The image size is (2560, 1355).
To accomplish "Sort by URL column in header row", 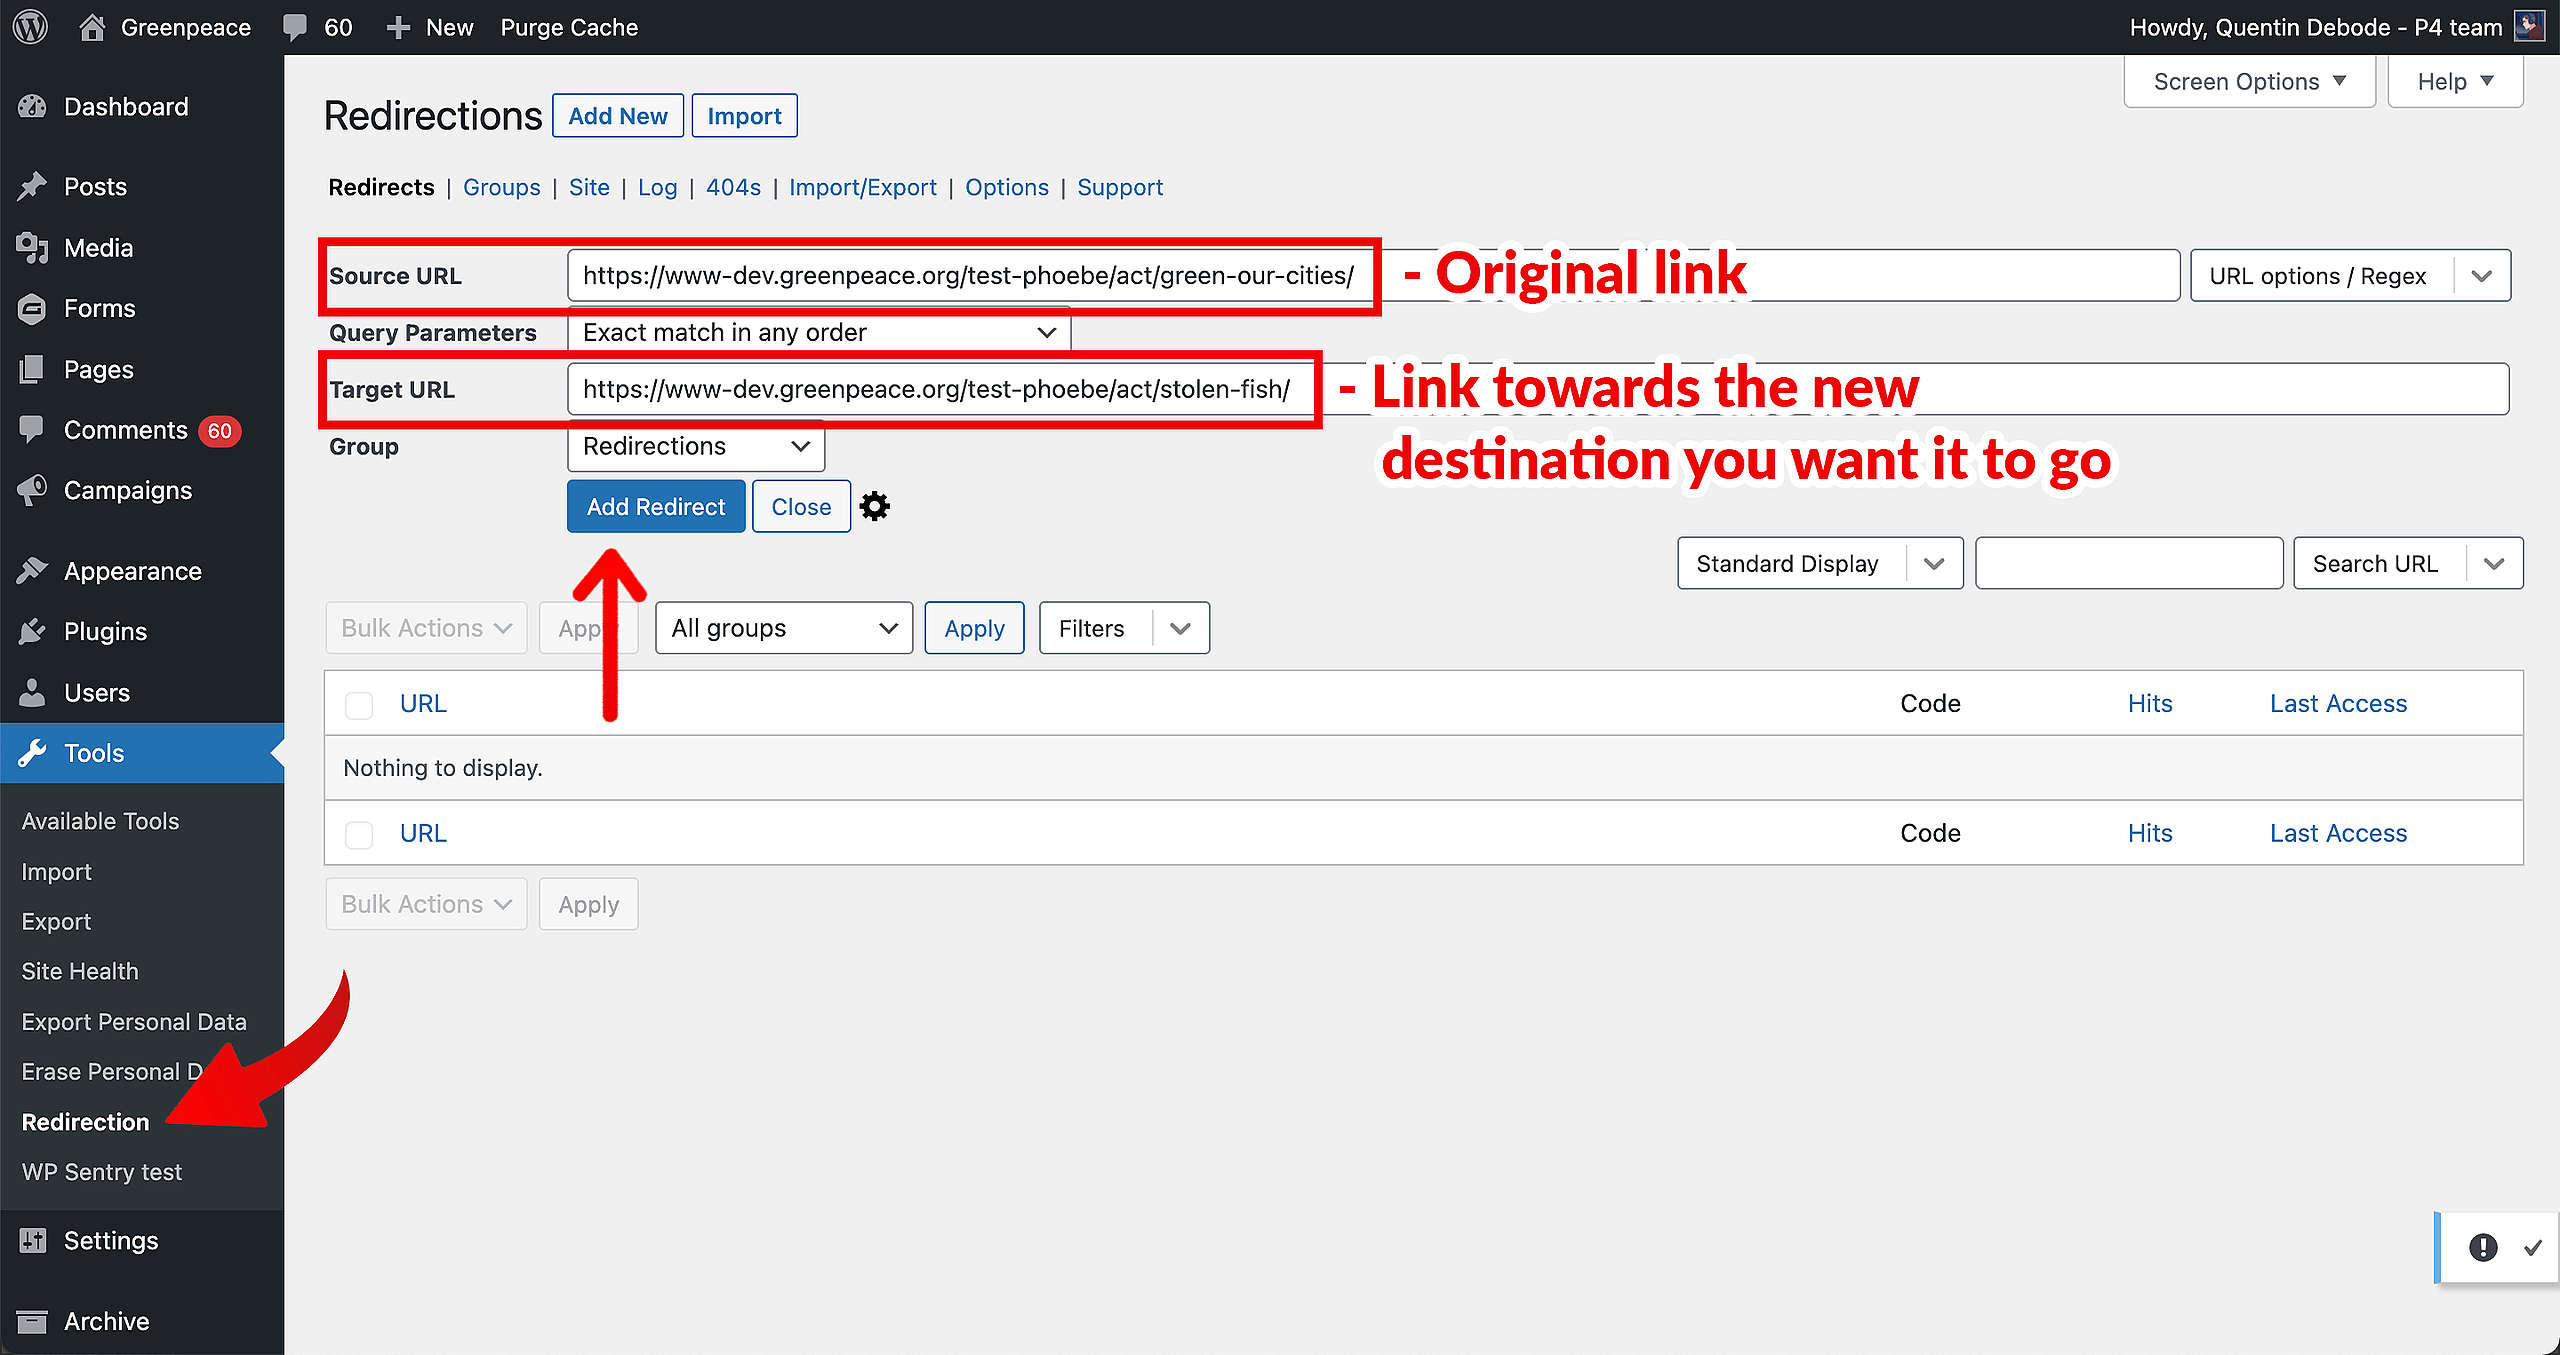I will 423,704.
